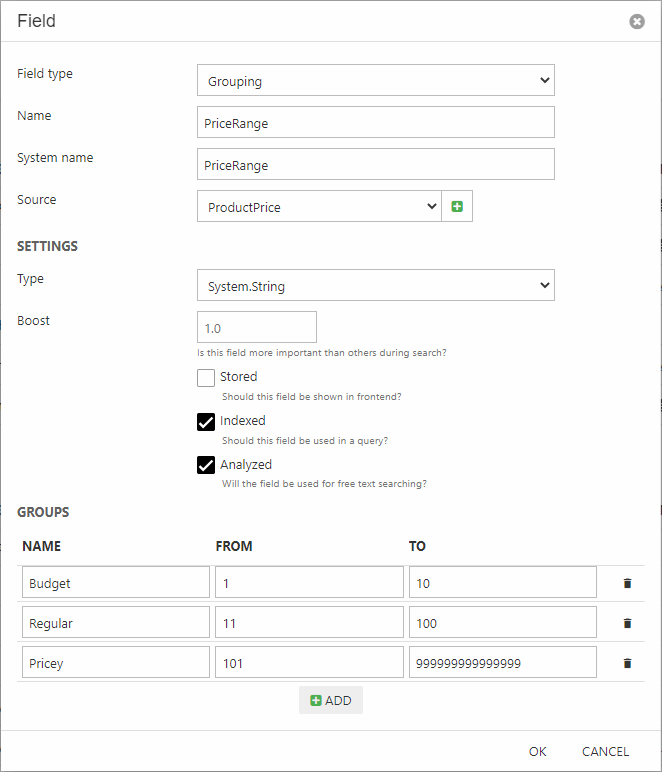Viewport: 662px width, 772px height.
Task: Click the CANCEL button
Action: 605,751
